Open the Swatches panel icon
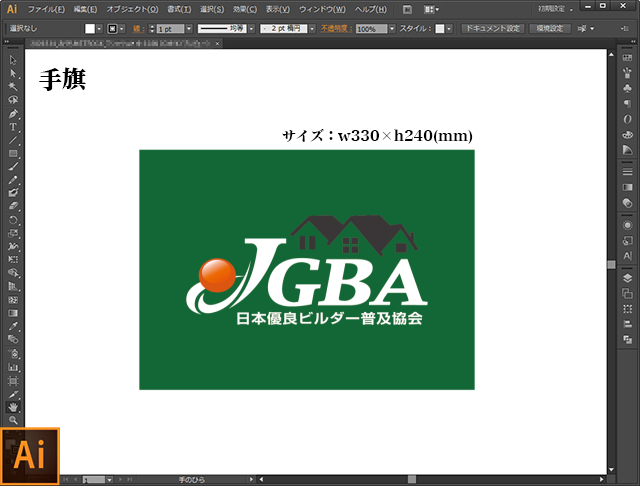Image resolution: width=640 pixels, height=486 pixels. 627,58
